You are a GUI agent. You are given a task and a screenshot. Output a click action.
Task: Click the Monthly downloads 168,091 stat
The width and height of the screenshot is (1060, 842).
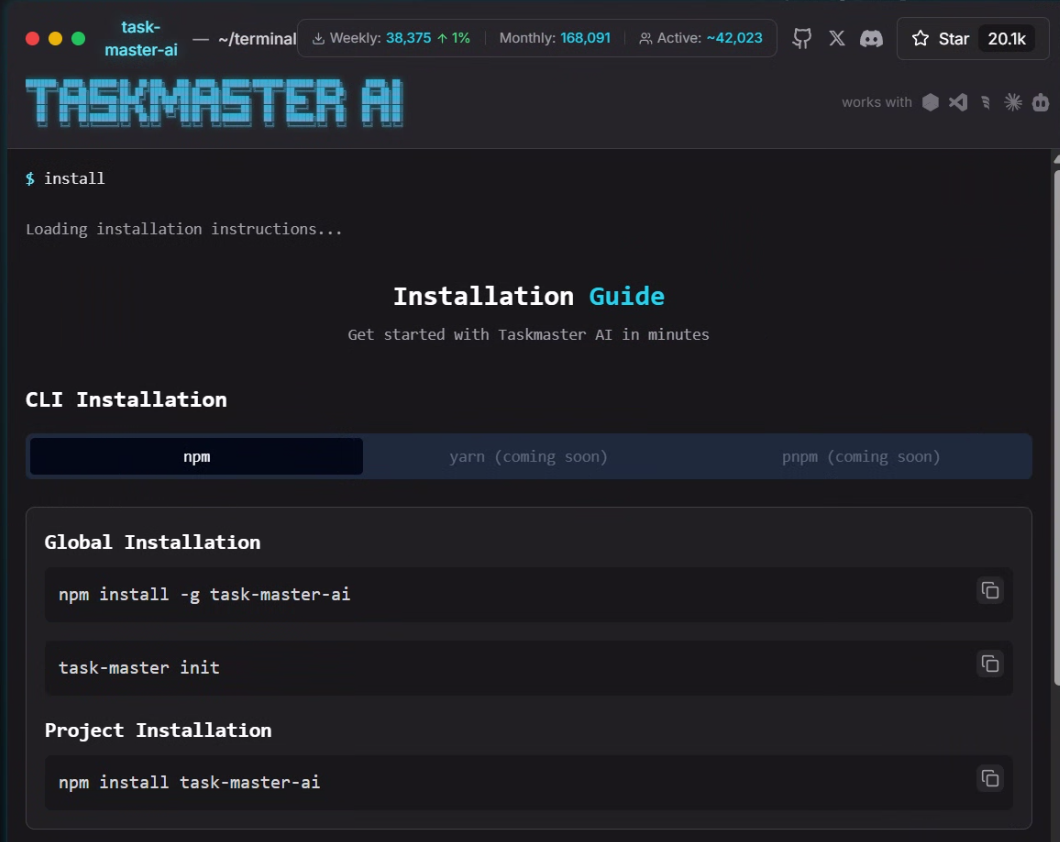click(x=555, y=38)
